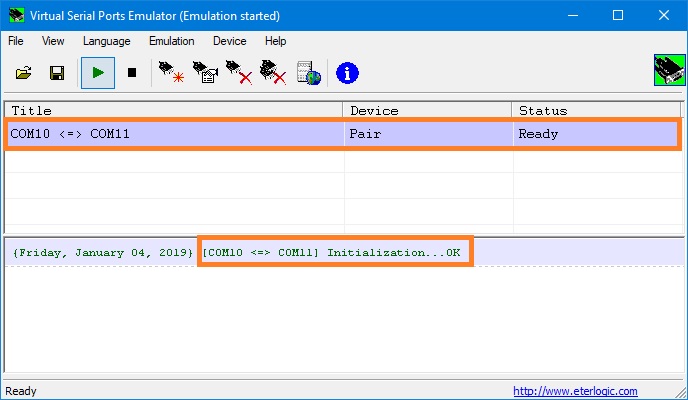Screen dimensions: 688x400
Task: Click the globe document toolbar icon
Action: (x=308, y=73)
